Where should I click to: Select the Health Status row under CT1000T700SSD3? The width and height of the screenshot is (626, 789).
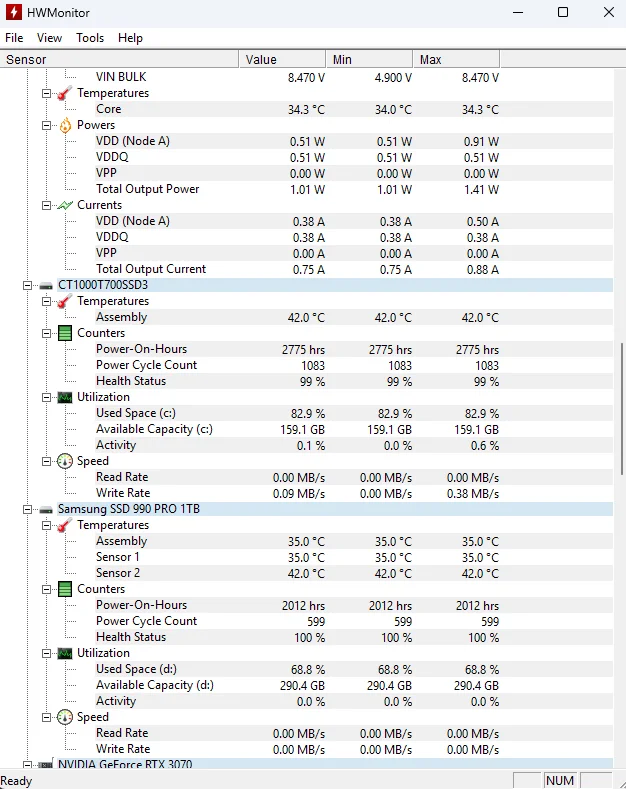point(131,381)
